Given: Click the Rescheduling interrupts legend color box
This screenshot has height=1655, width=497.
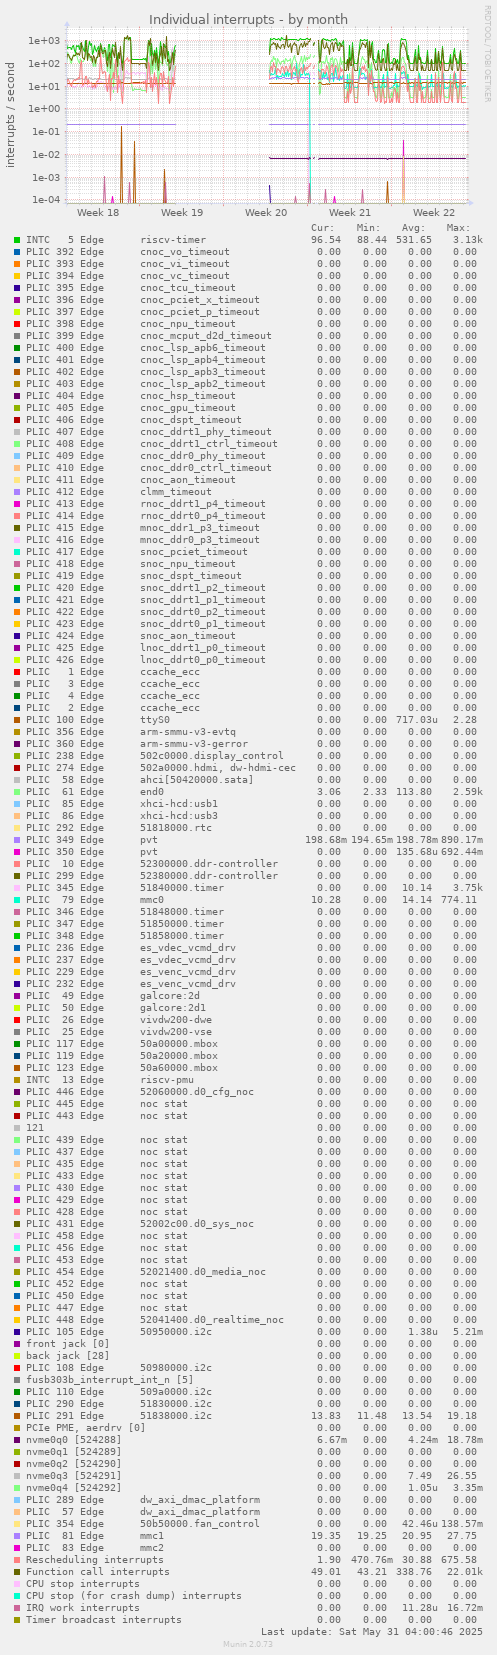Looking at the screenshot, I should pyautogui.click(x=17, y=1560).
